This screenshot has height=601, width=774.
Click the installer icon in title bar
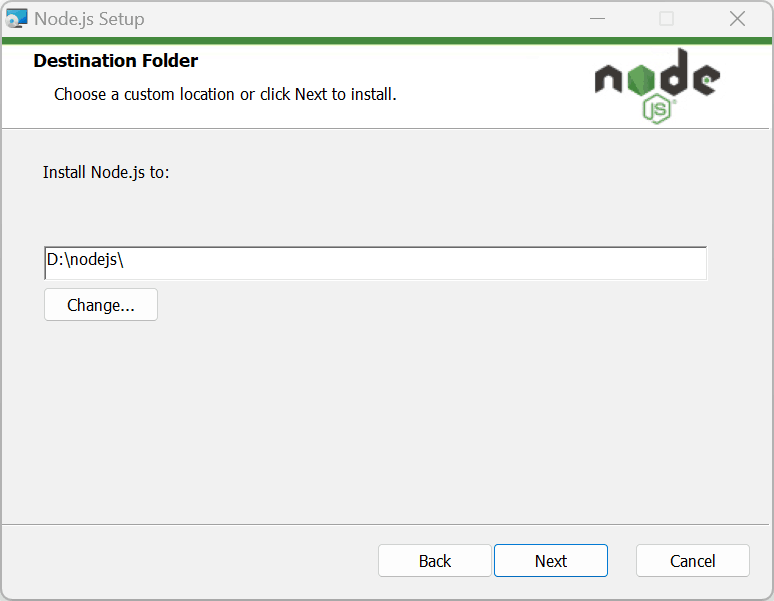[x=17, y=18]
